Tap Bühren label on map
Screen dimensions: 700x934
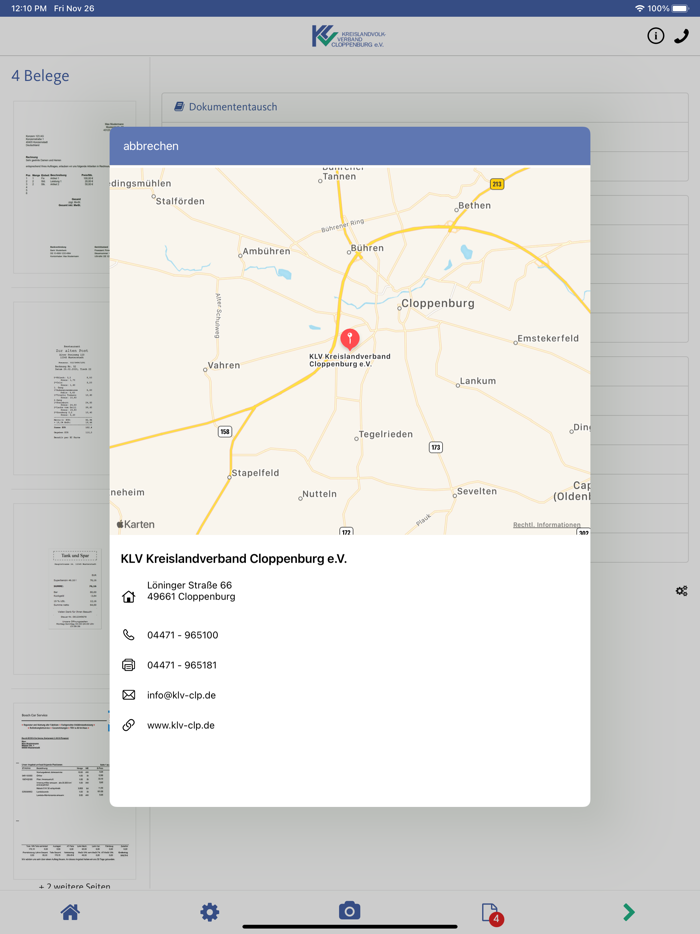tap(367, 248)
